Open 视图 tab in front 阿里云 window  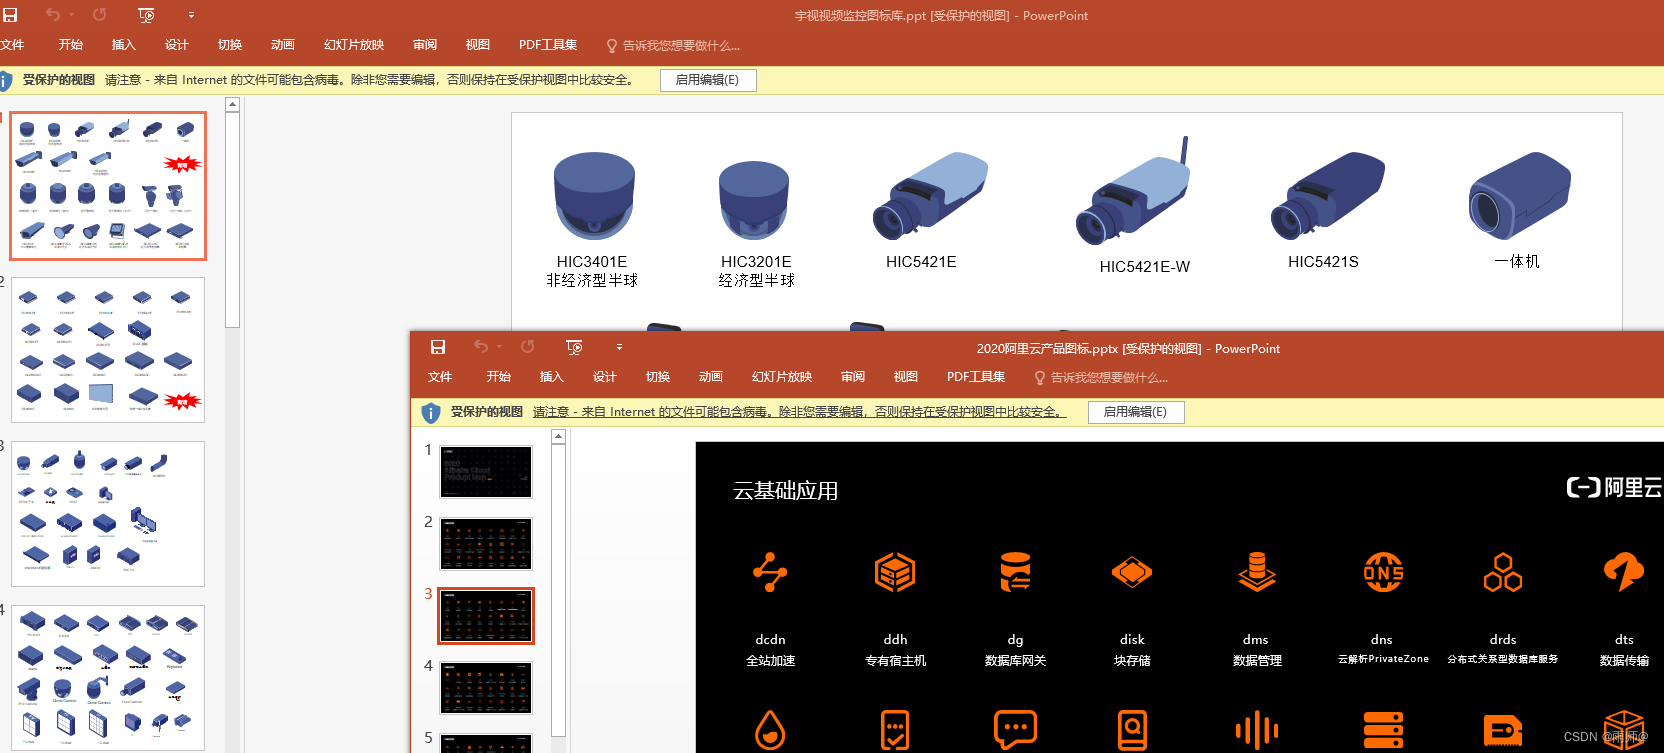[x=906, y=377]
